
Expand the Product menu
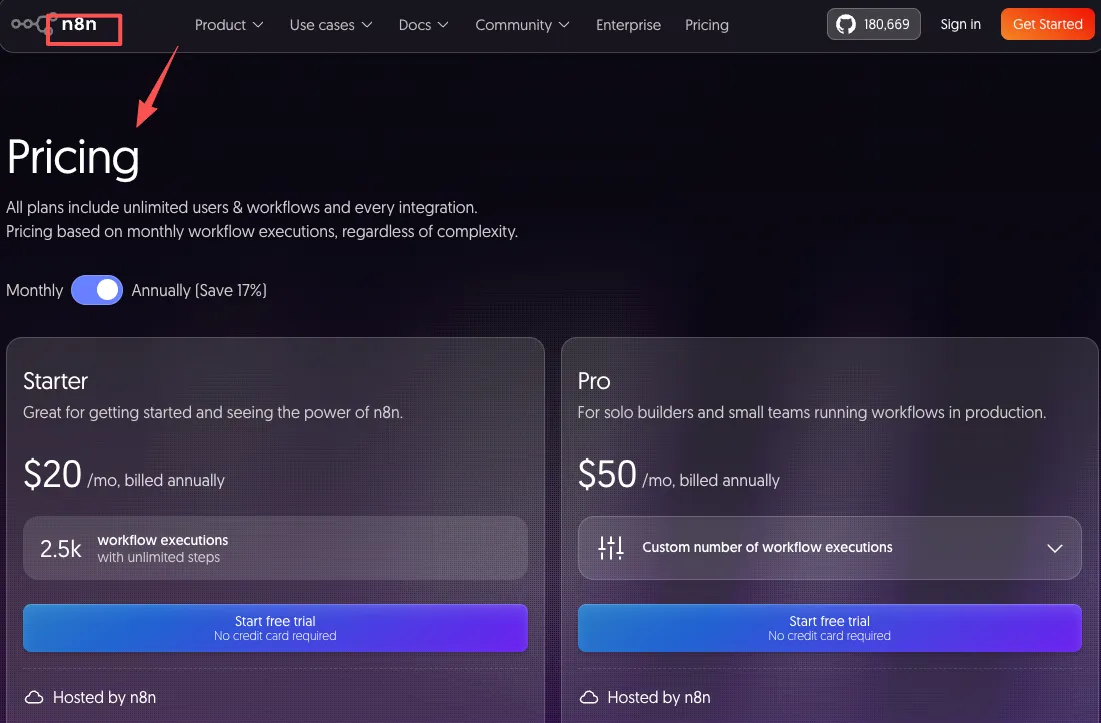229,25
